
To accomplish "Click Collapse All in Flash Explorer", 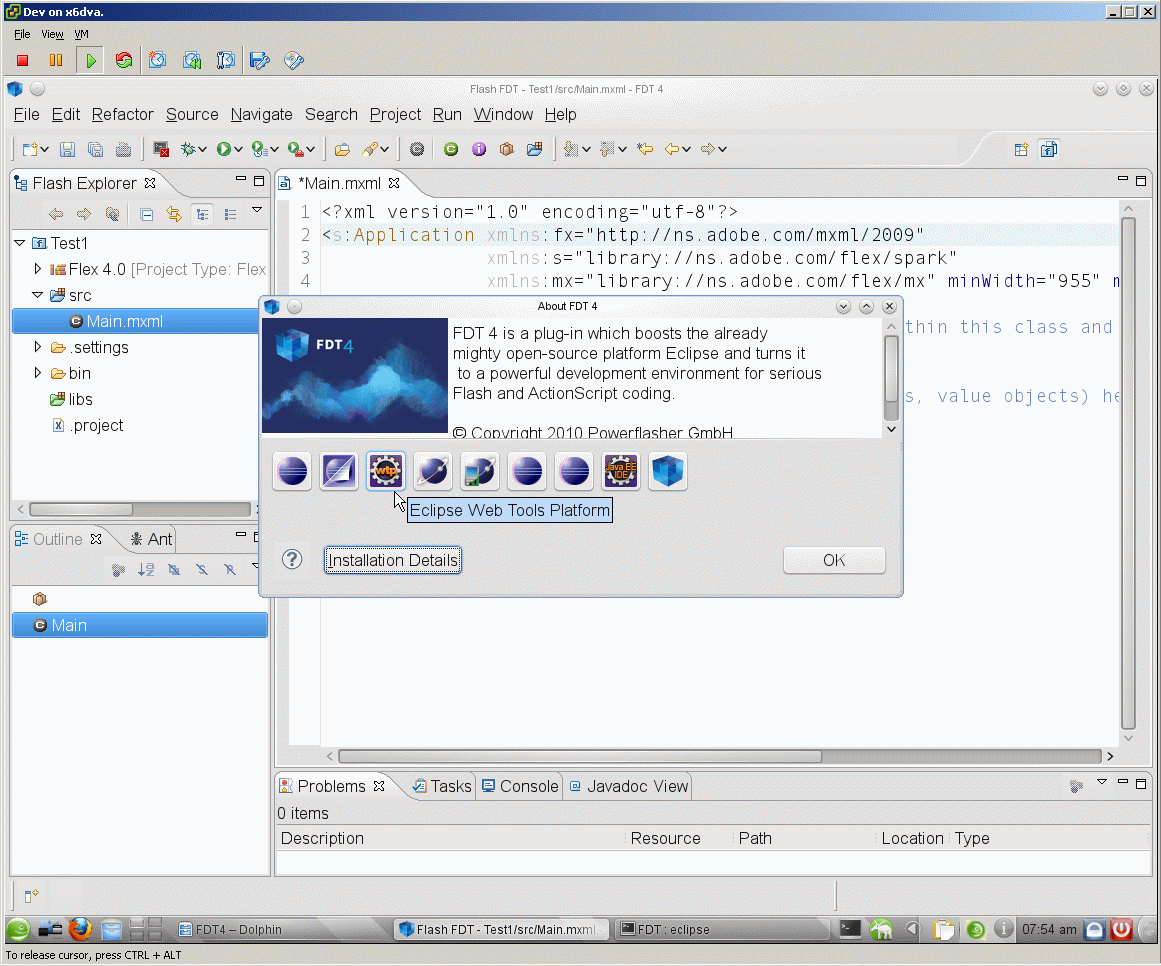I will click(147, 215).
